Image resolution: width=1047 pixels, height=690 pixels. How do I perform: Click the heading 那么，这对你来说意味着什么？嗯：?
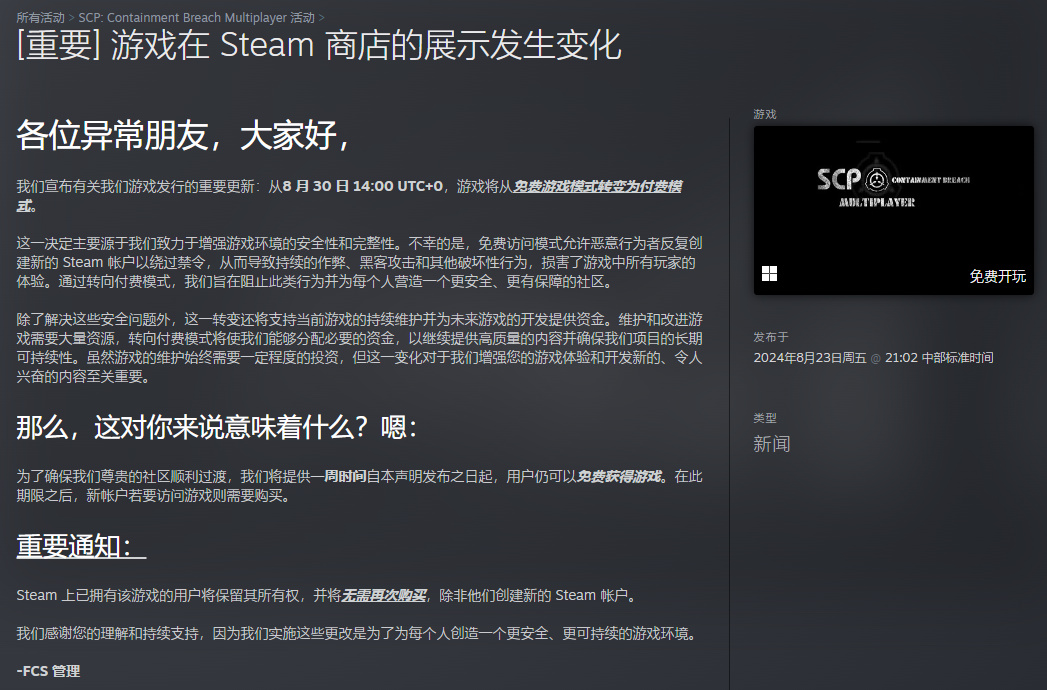coord(217,427)
